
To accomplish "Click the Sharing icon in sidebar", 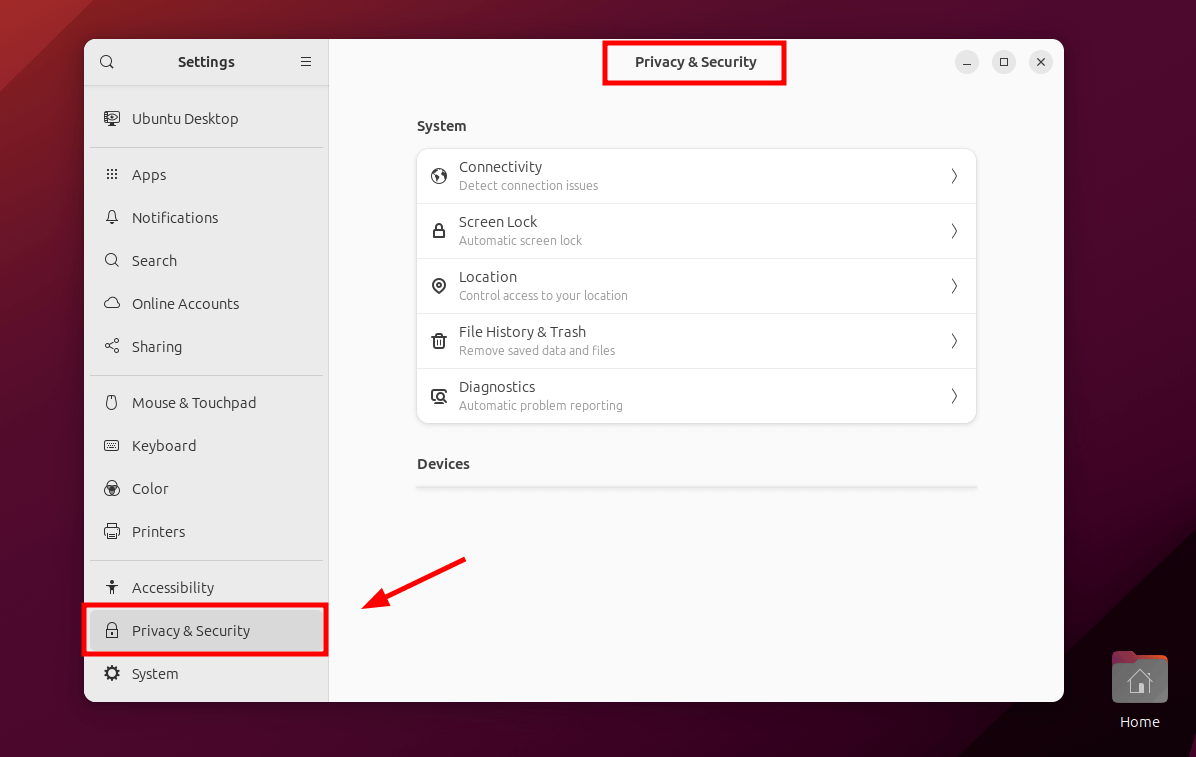I will pos(112,346).
